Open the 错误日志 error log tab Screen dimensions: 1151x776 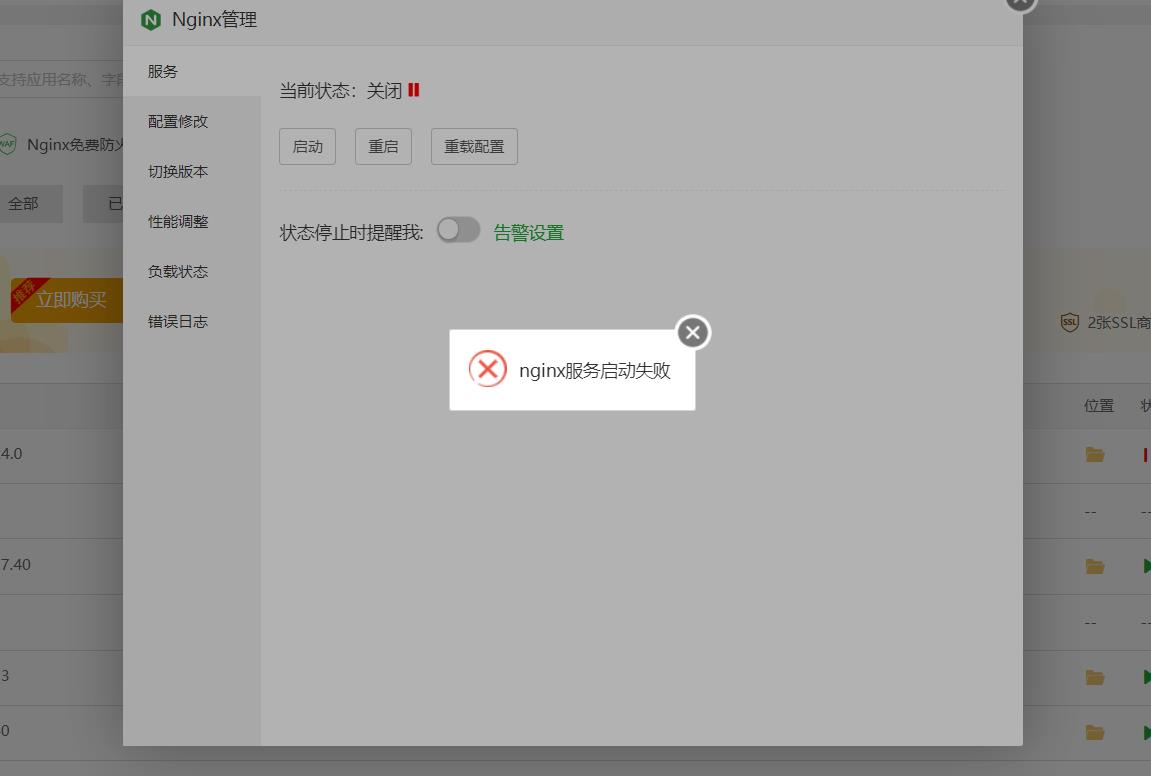tap(192, 321)
